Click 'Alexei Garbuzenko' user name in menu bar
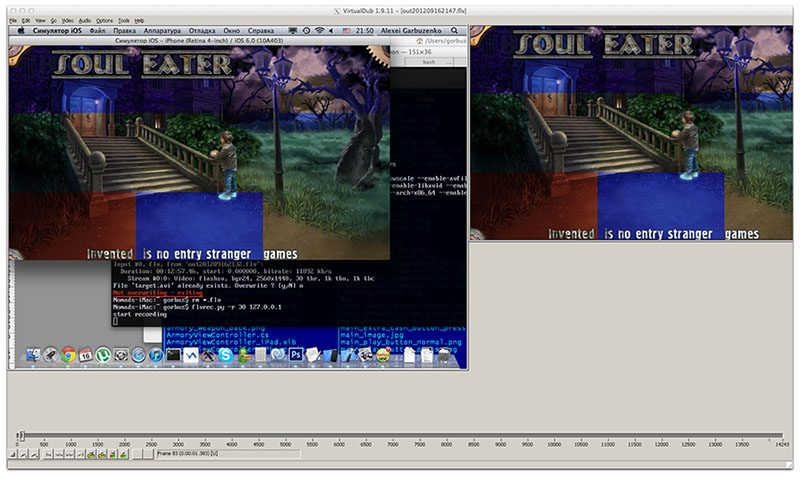The height and width of the screenshot is (477, 800). (x=411, y=31)
